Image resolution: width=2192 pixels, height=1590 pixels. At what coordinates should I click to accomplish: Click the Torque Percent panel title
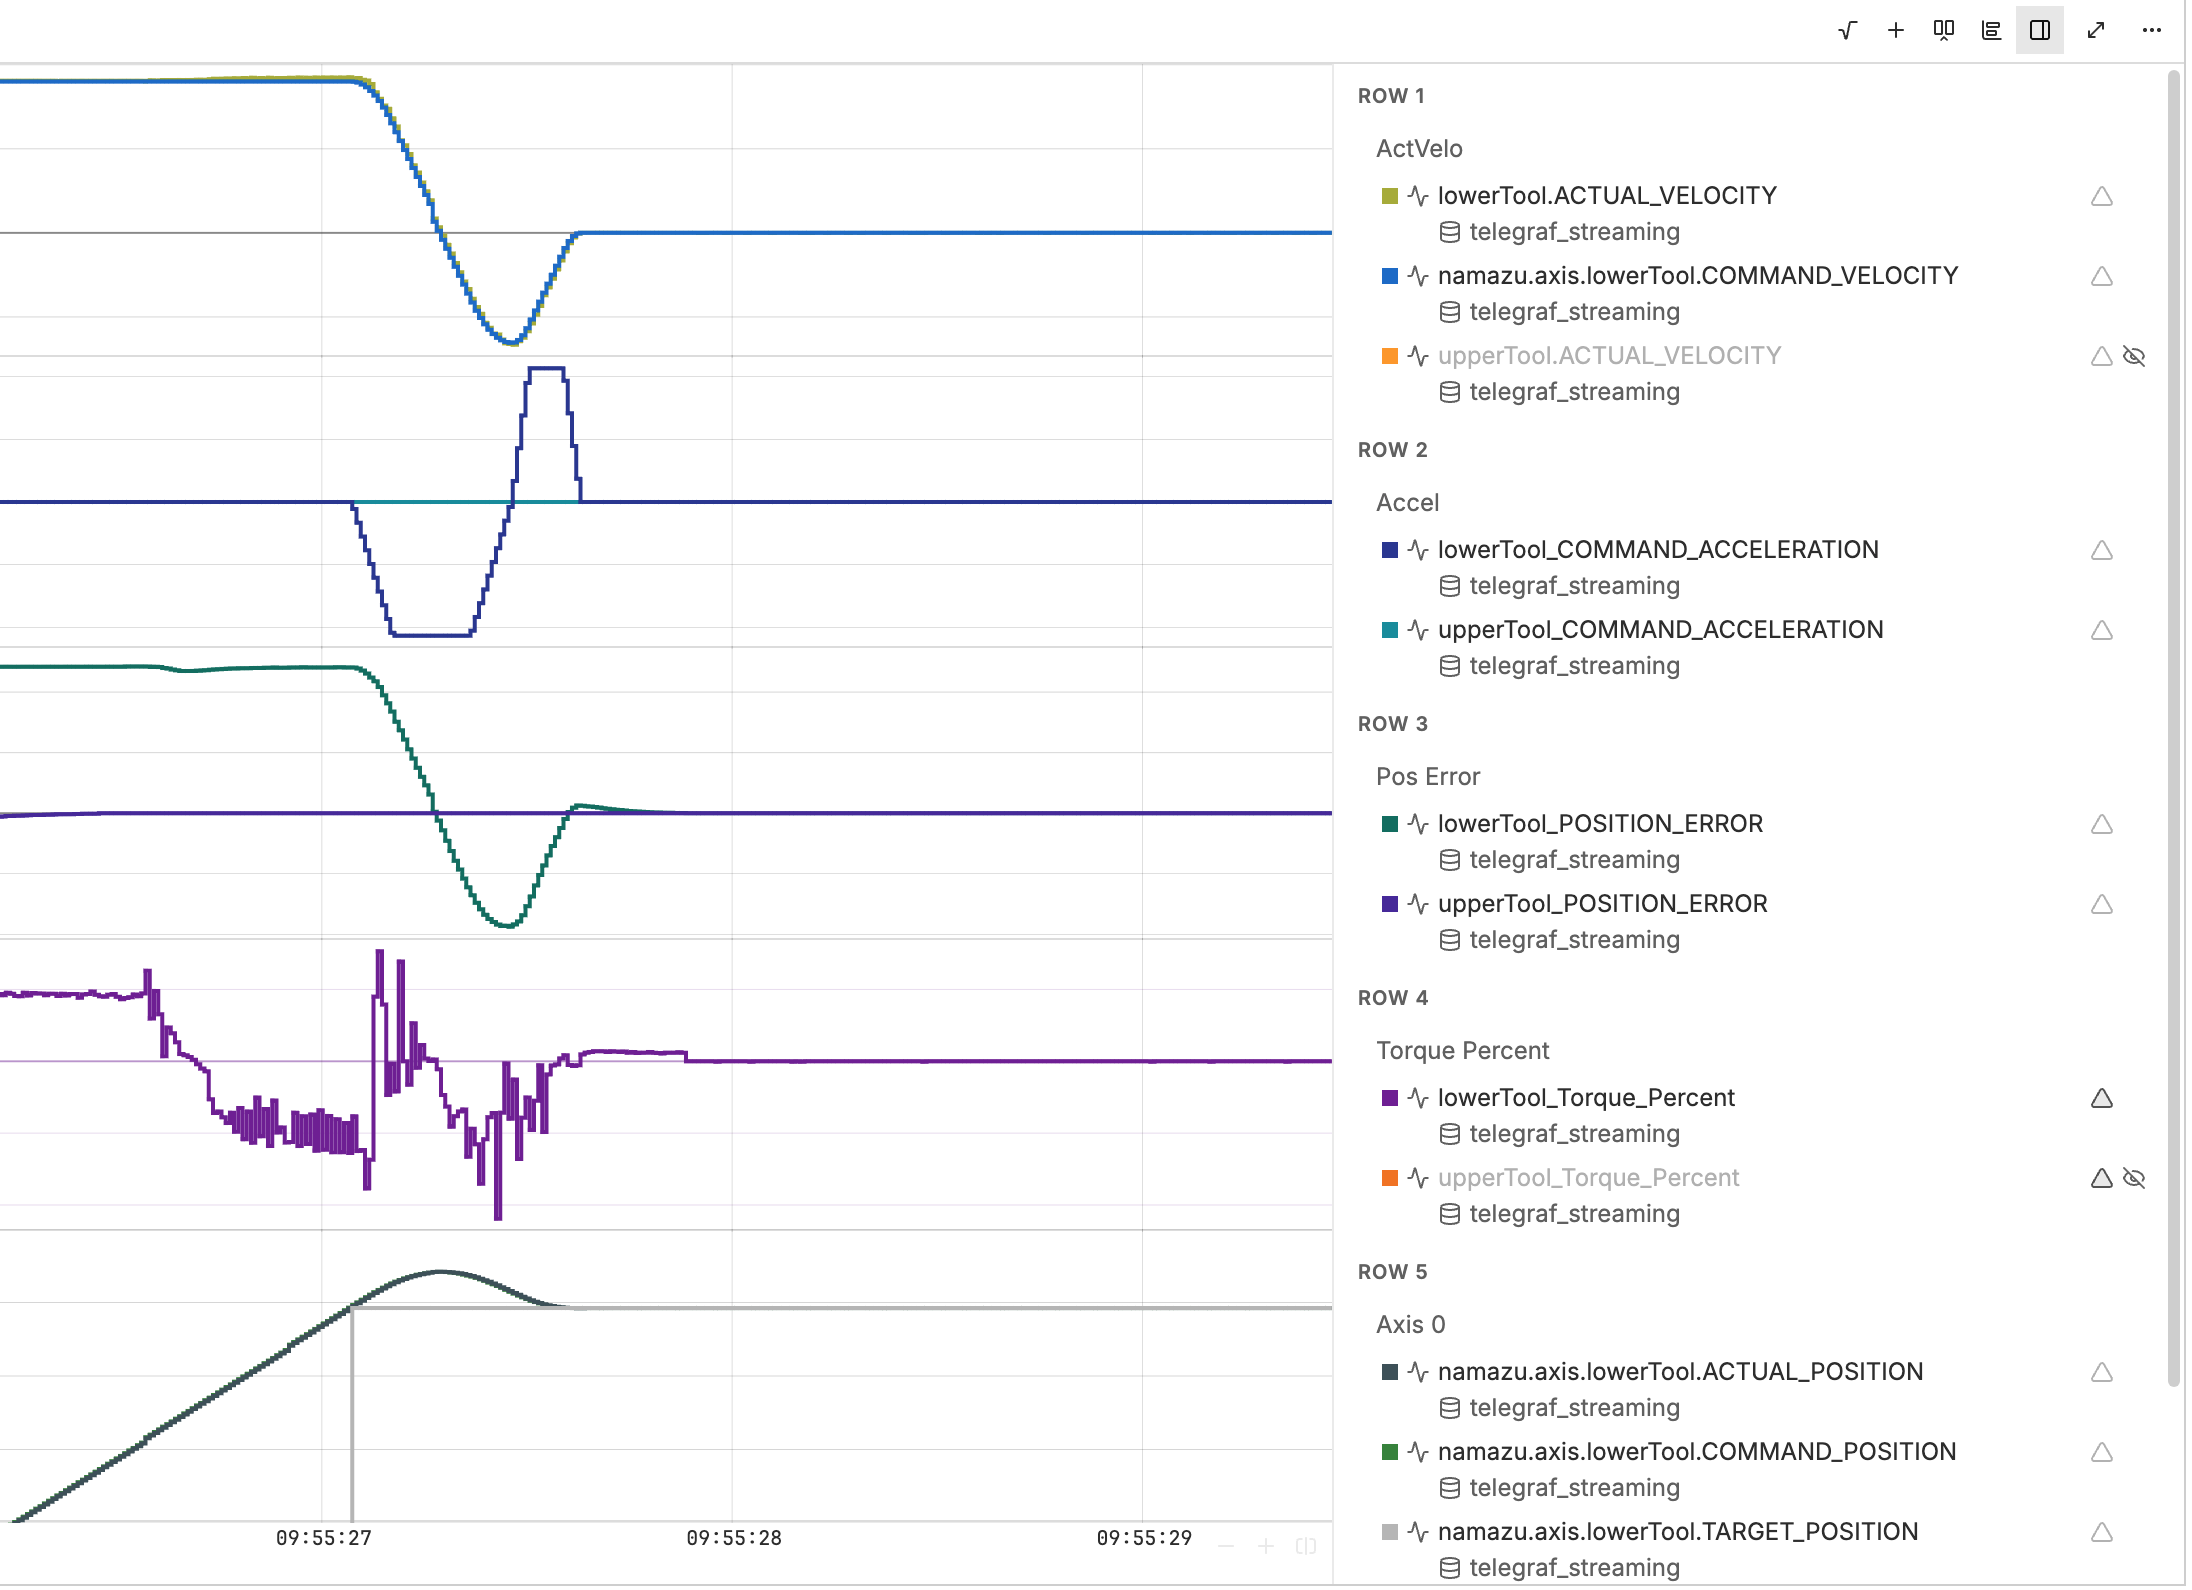tap(1462, 1051)
